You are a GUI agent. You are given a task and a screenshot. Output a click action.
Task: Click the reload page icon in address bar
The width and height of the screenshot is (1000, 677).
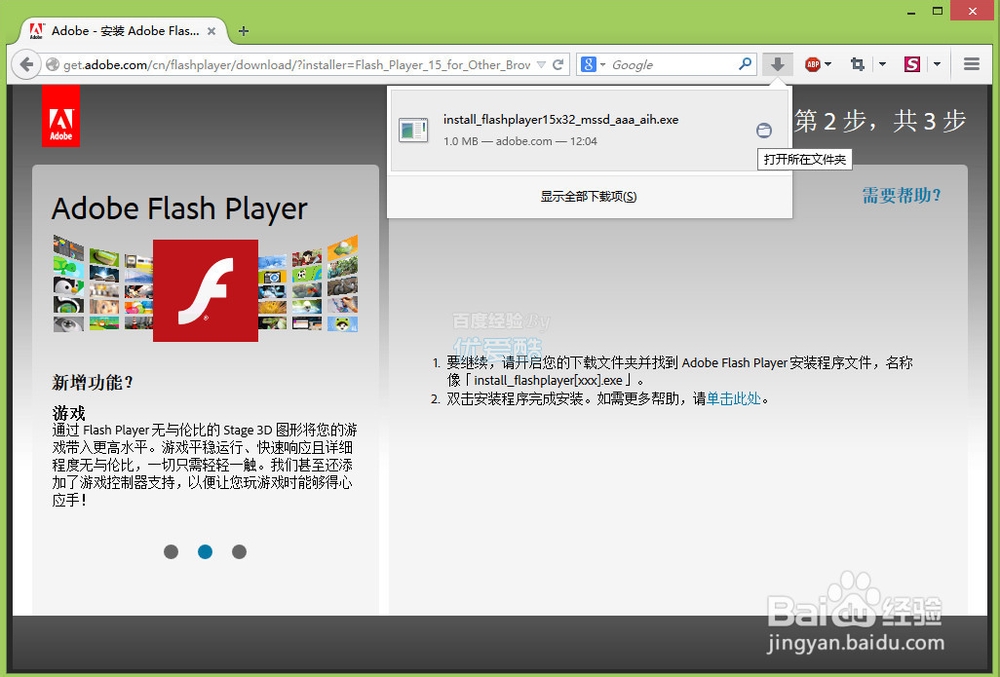(559, 63)
